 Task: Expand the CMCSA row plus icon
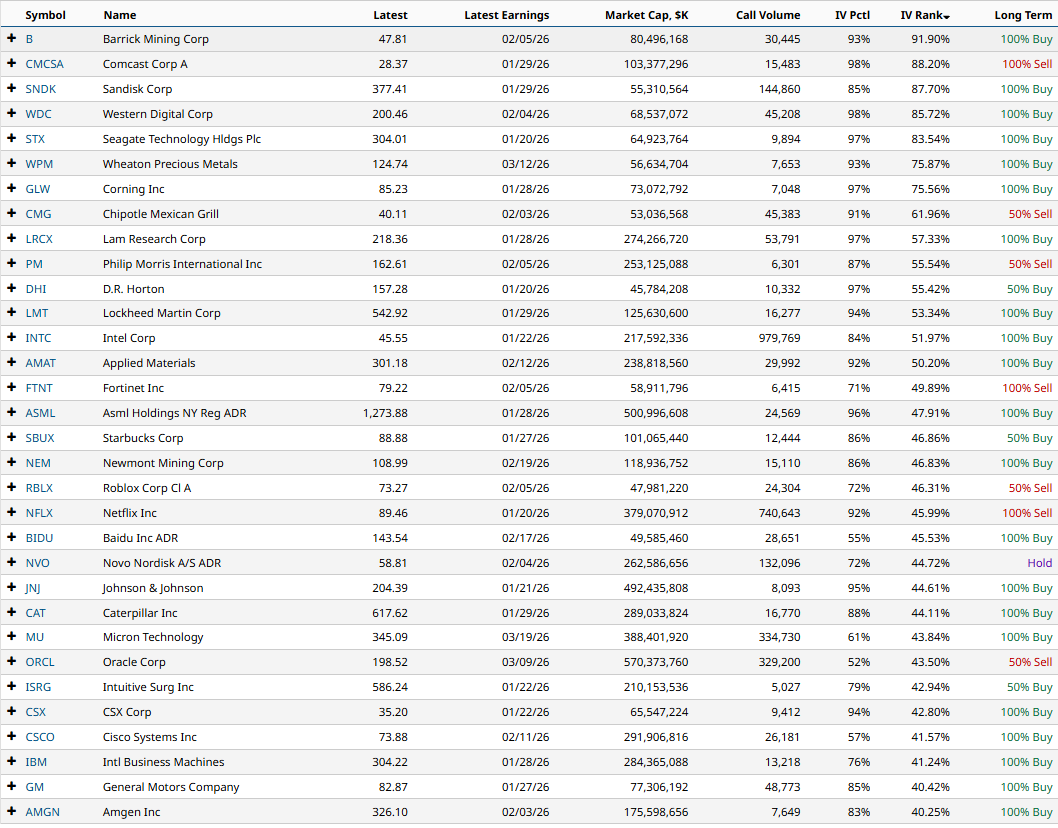(11, 63)
